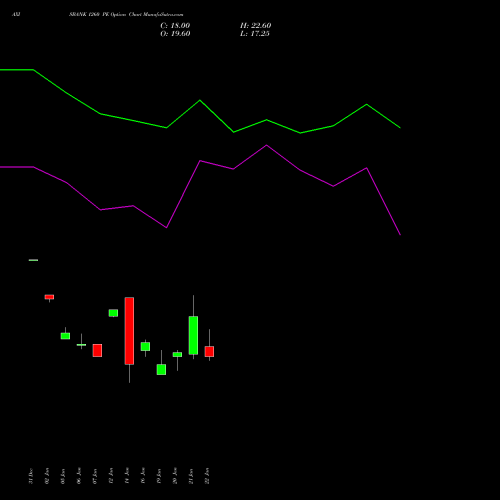The width and height of the screenshot is (500, 500).
Task: Select the tall green candle above 21 Jan
Action: click(x=193, y=335)
